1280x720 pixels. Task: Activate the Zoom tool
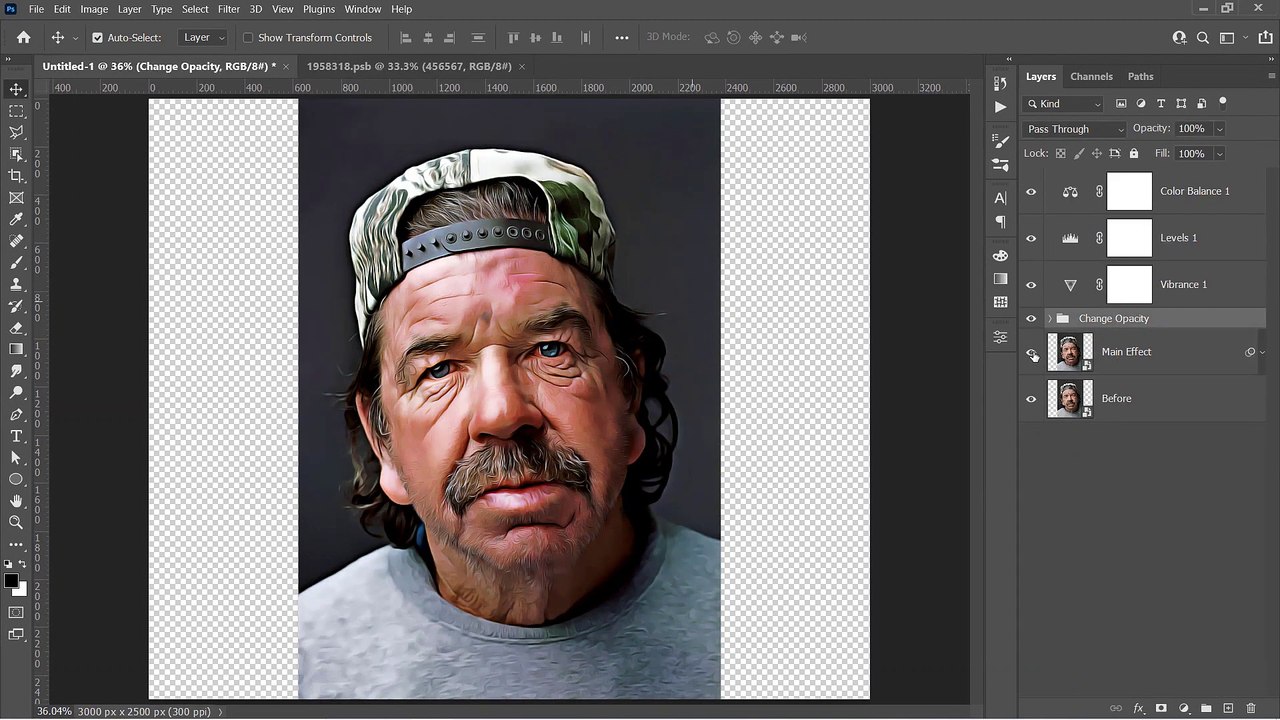click(16, 522)
